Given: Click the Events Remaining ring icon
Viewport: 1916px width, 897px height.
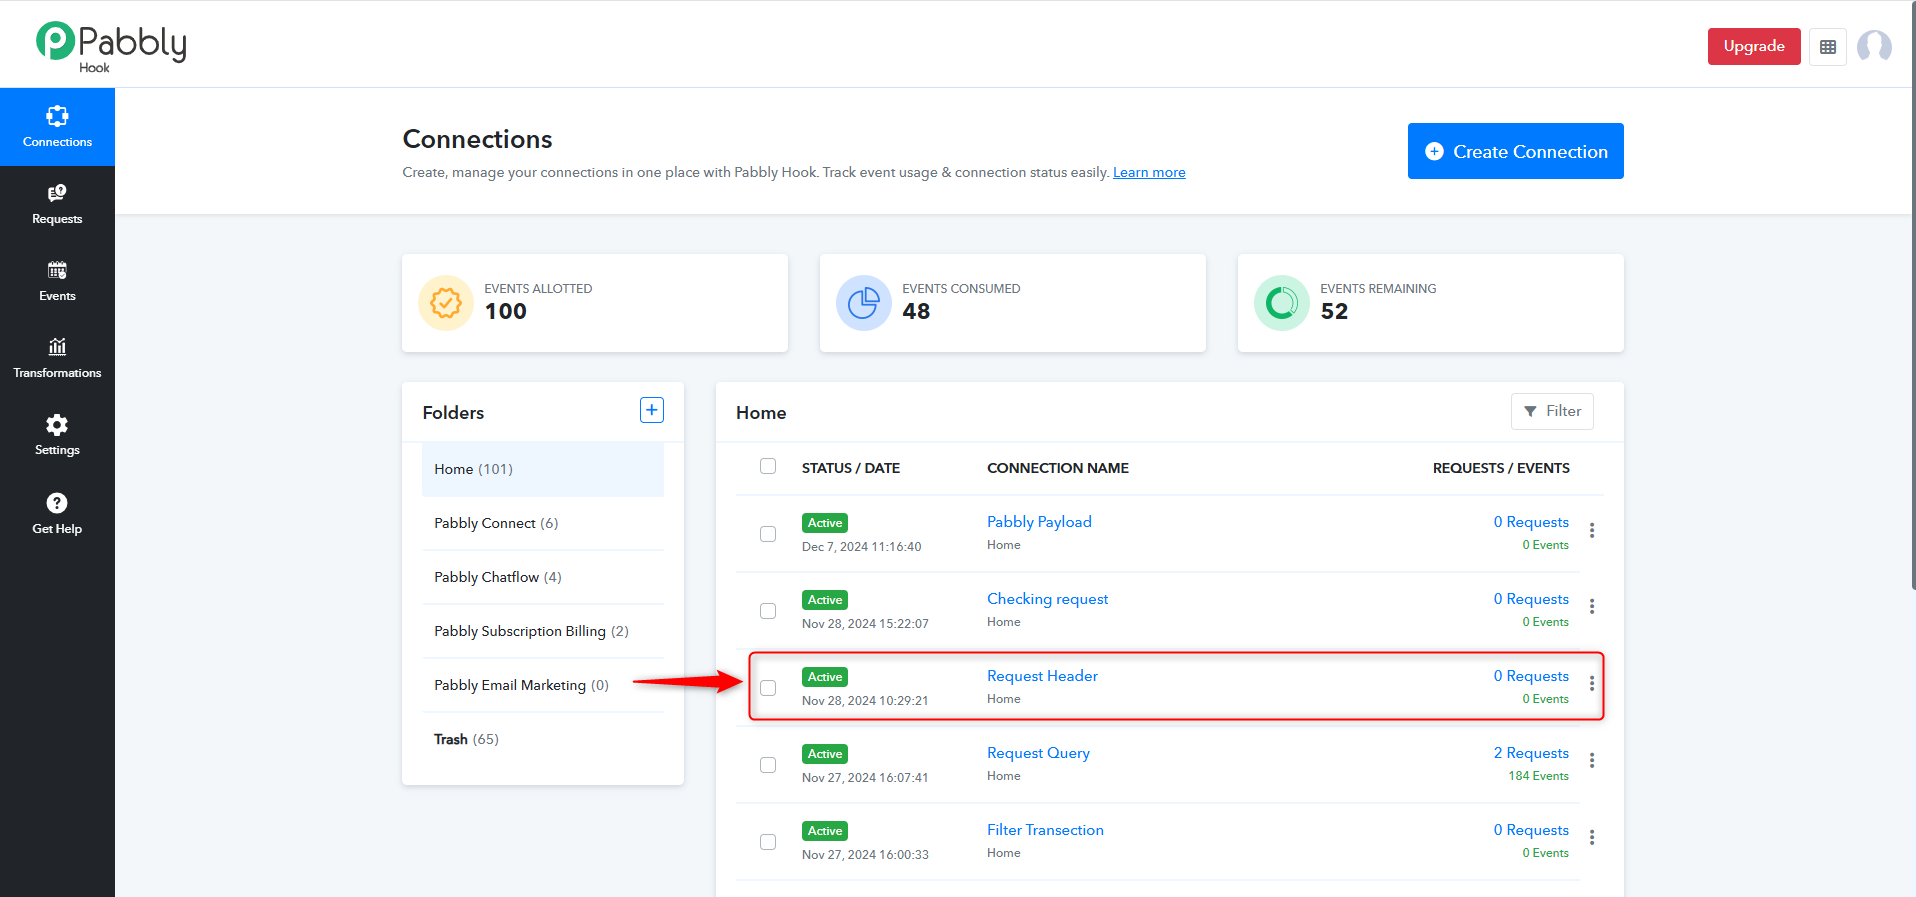Looking at the screenshot, I should point(1282,303).
